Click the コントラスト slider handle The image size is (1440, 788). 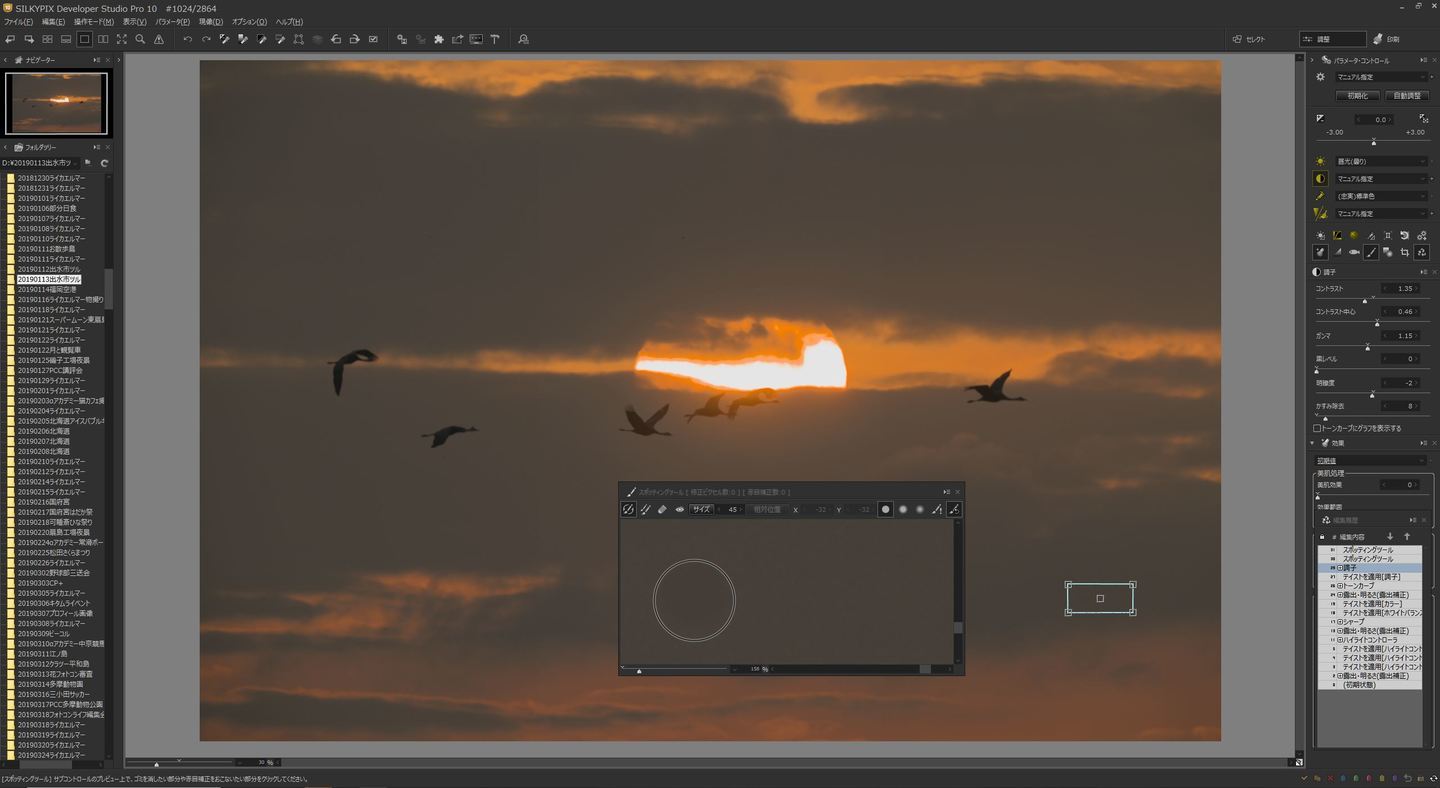coord(1365,300)
